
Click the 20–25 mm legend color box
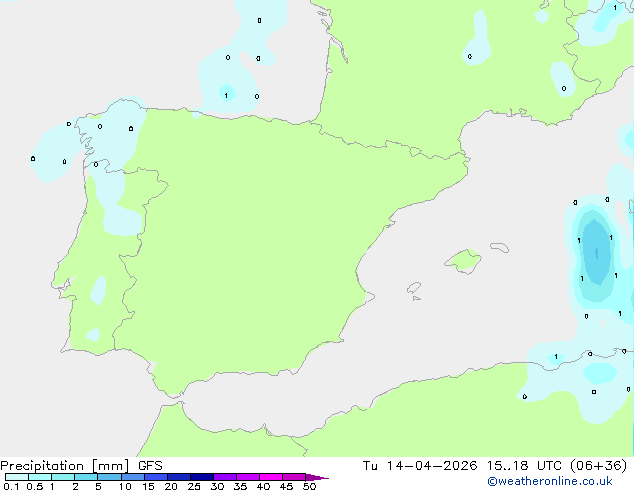coord(179,477)
